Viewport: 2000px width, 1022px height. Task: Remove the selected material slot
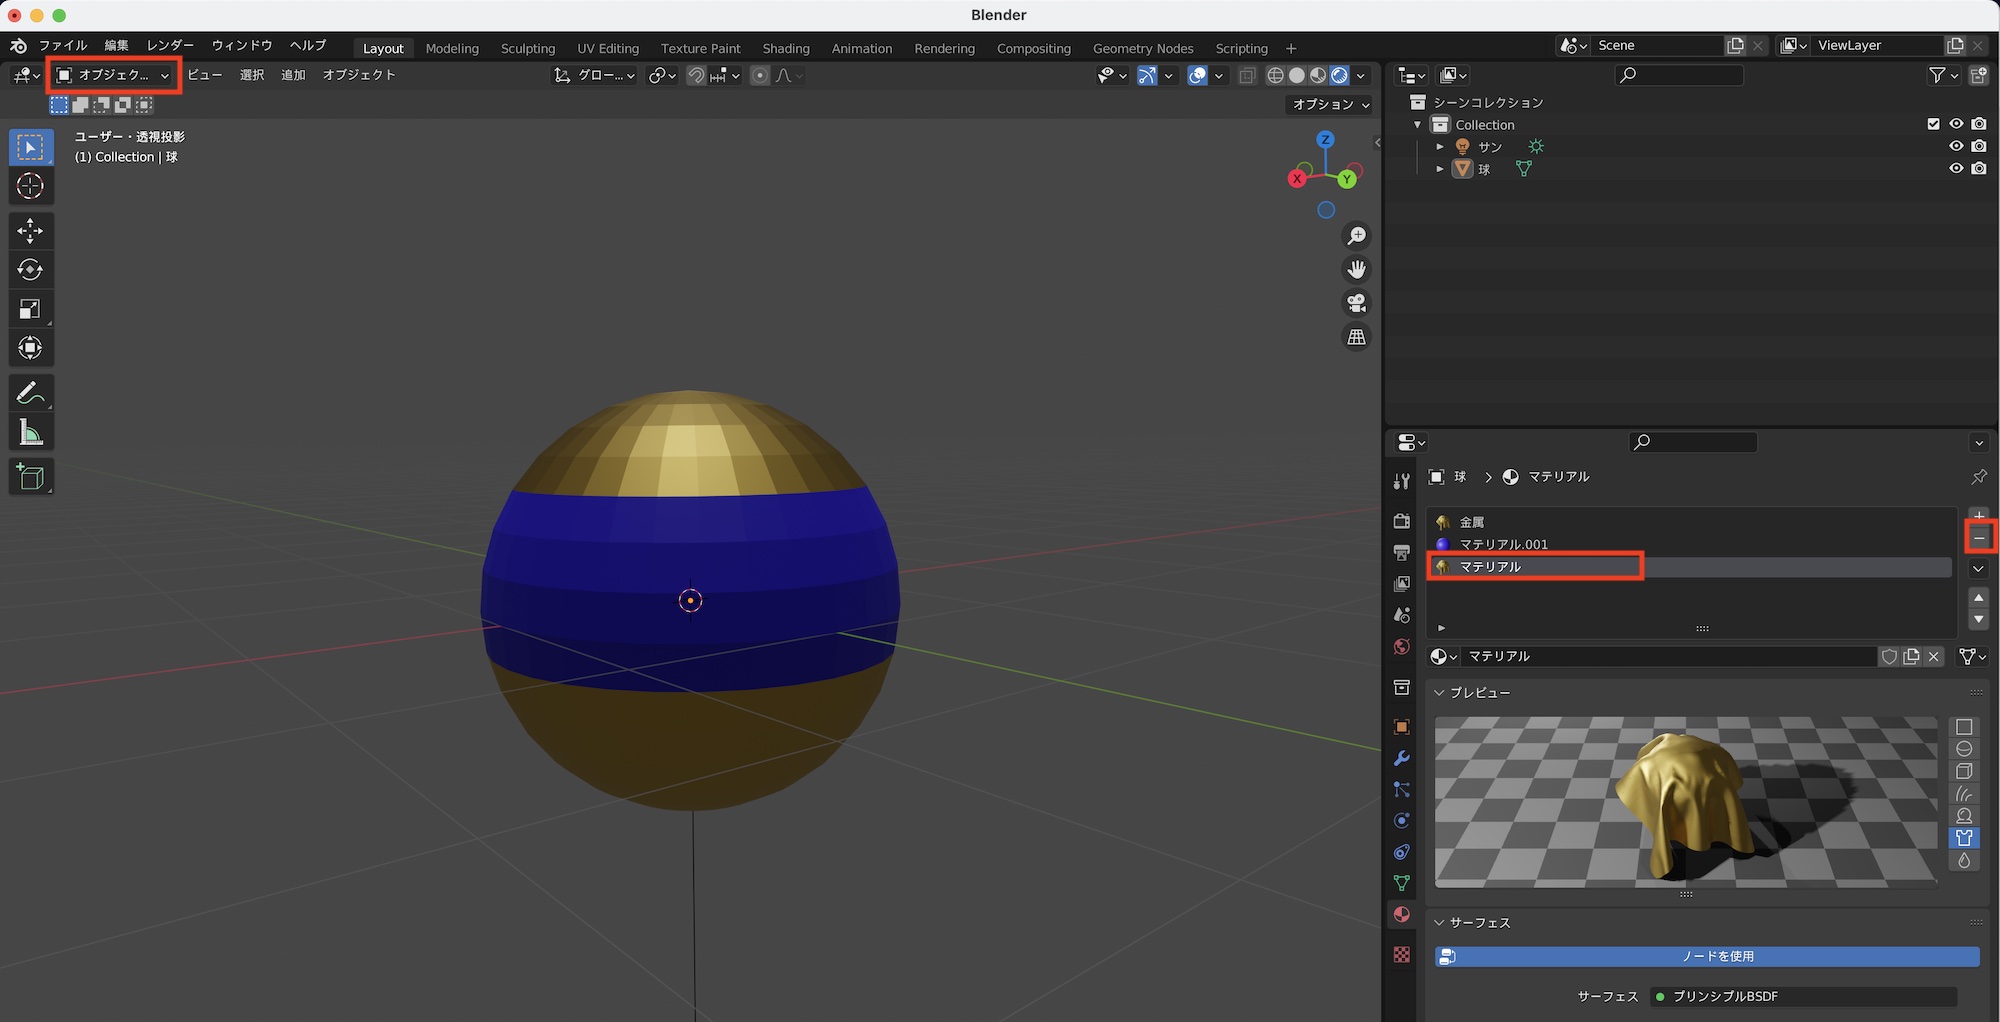(x=1979, y=538)
